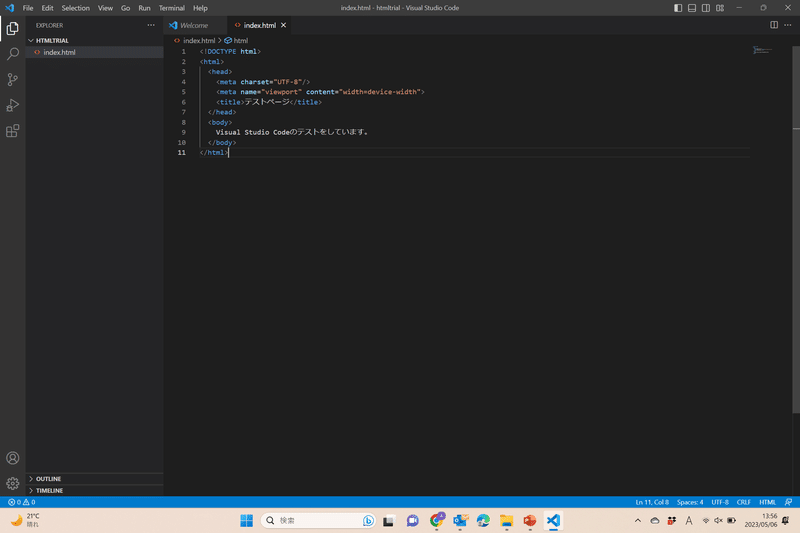Image resolution: width=800 pixels, height=533 pixels.
Task: Click index.html in the breadcrumb
Action: point(199,40)
